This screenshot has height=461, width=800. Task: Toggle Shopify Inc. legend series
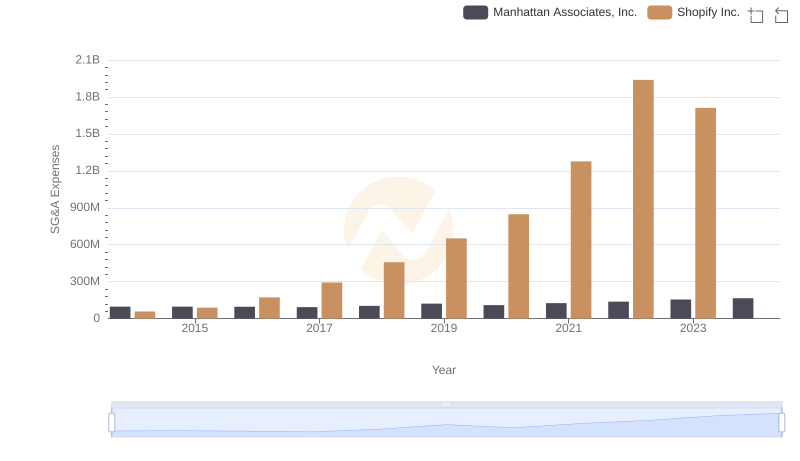tap(693, 12)
